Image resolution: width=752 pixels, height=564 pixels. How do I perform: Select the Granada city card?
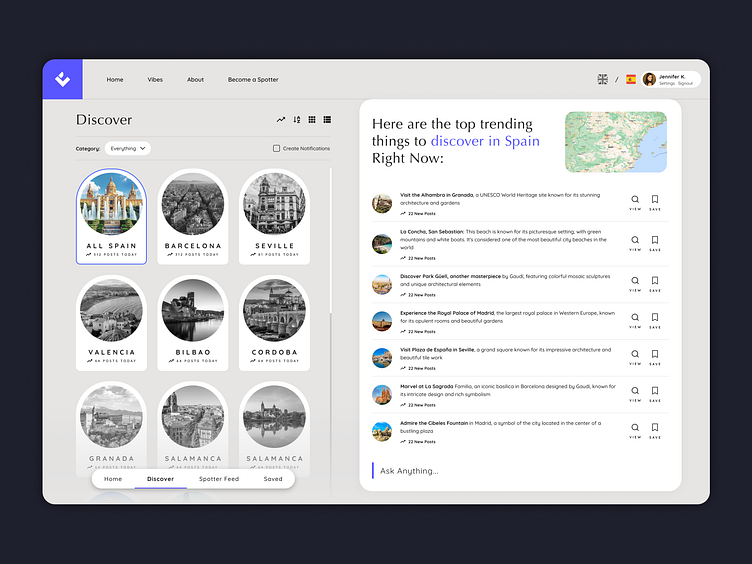[111, 427]
